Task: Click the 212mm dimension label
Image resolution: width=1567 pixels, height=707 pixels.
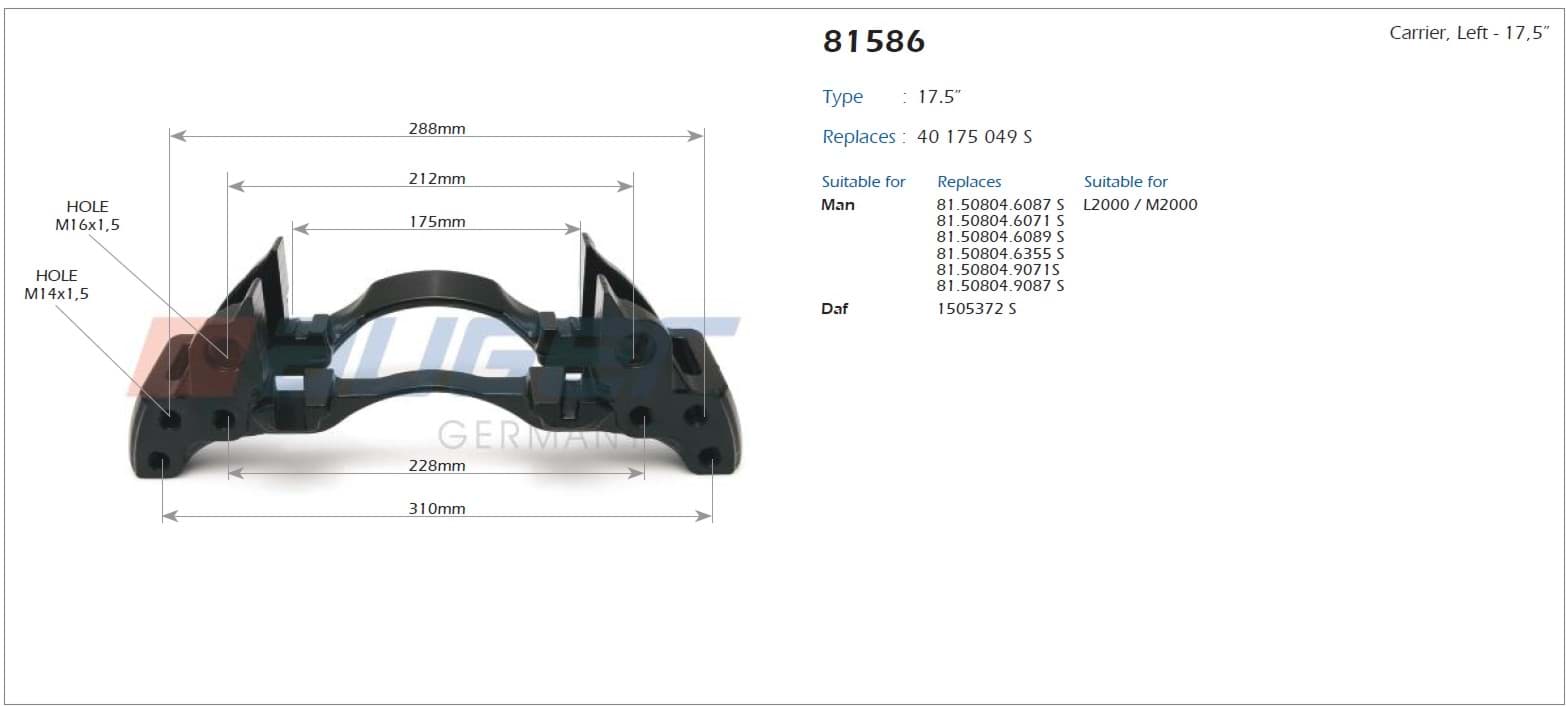Action: click(x=437, y=179)
